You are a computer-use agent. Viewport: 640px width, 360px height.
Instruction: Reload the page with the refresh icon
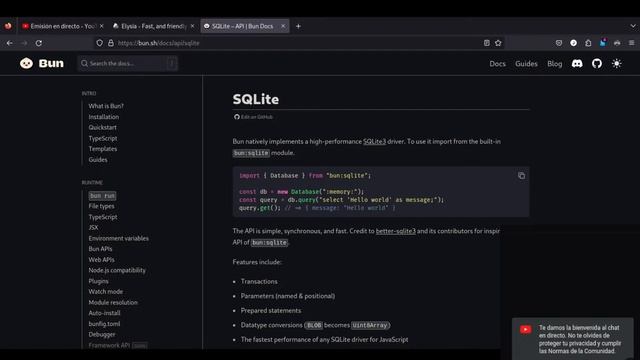39,43
